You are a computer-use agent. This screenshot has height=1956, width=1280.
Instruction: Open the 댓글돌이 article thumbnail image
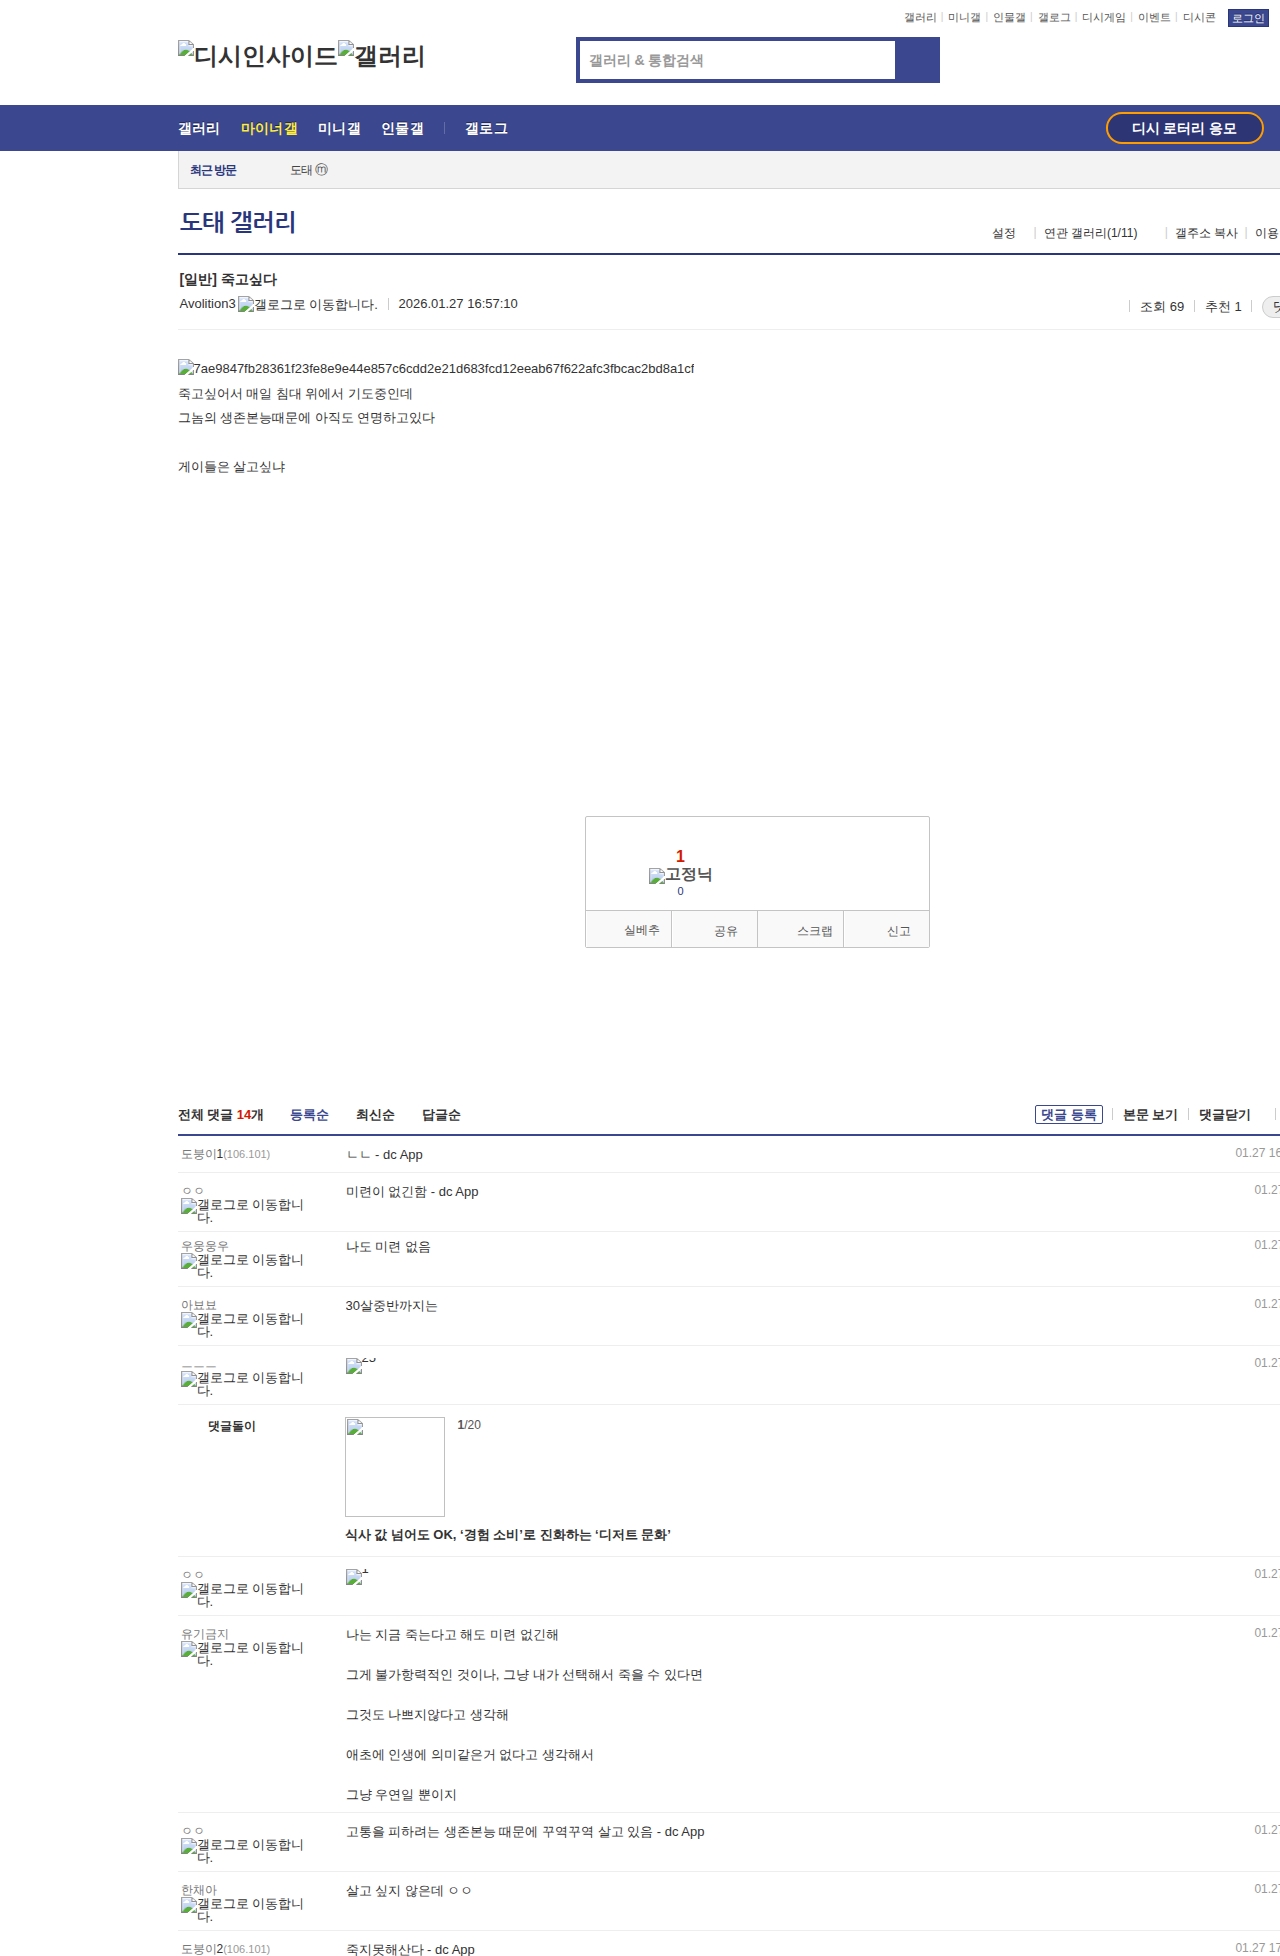(395, 1466)
